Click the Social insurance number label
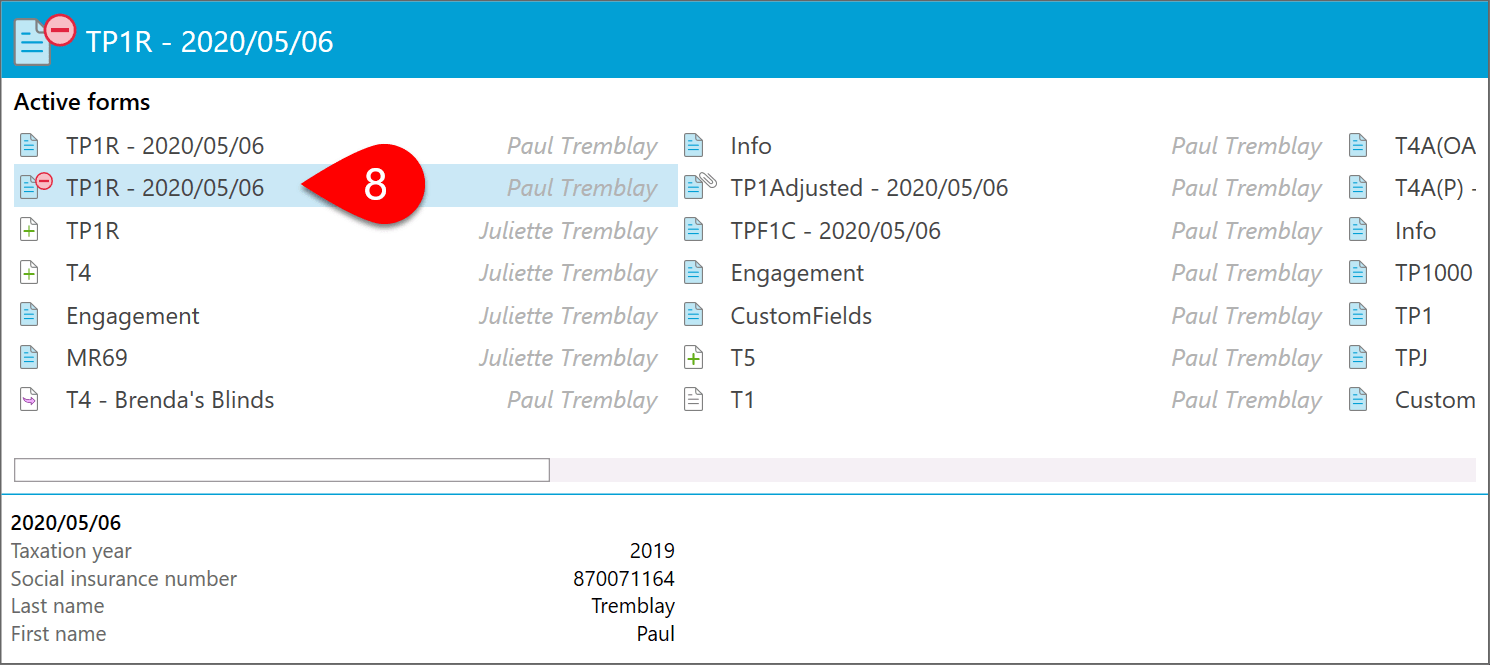Image resolution: width=1490 pixels, height=665 pixels. click(x=124, y=578)
